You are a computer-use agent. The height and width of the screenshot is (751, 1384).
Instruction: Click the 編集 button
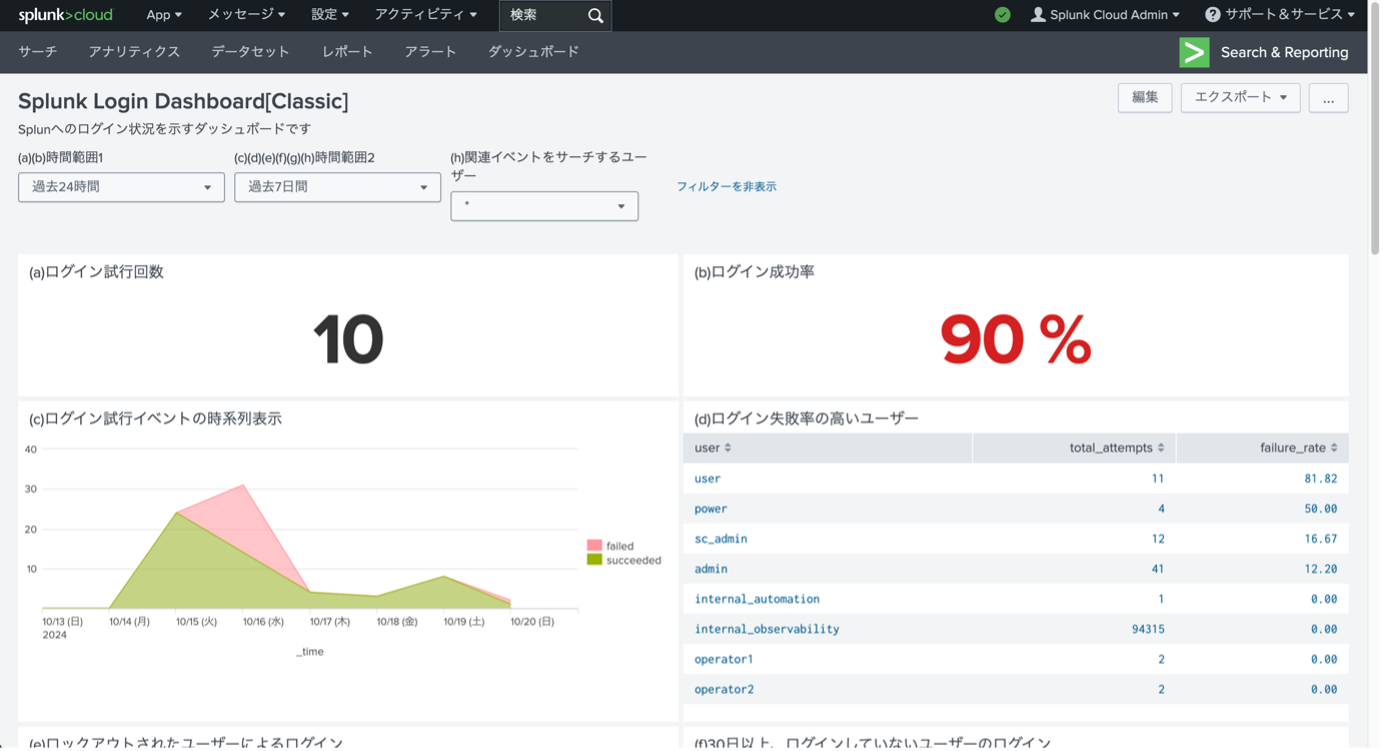pos(1145,97)
